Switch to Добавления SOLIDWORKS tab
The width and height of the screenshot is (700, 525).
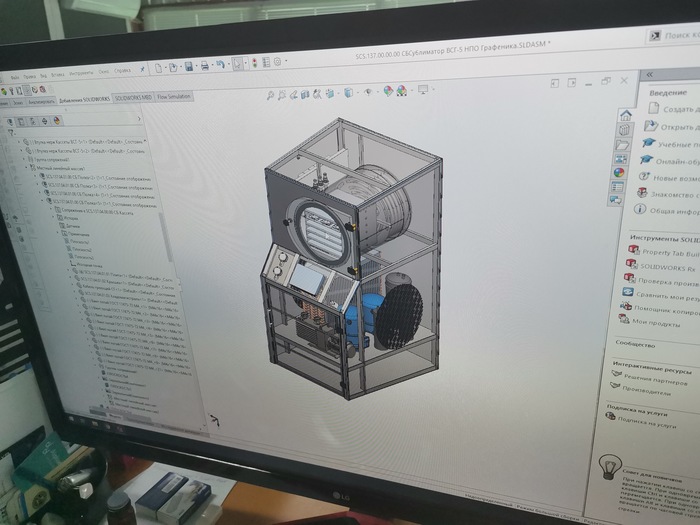click(84, 100)
